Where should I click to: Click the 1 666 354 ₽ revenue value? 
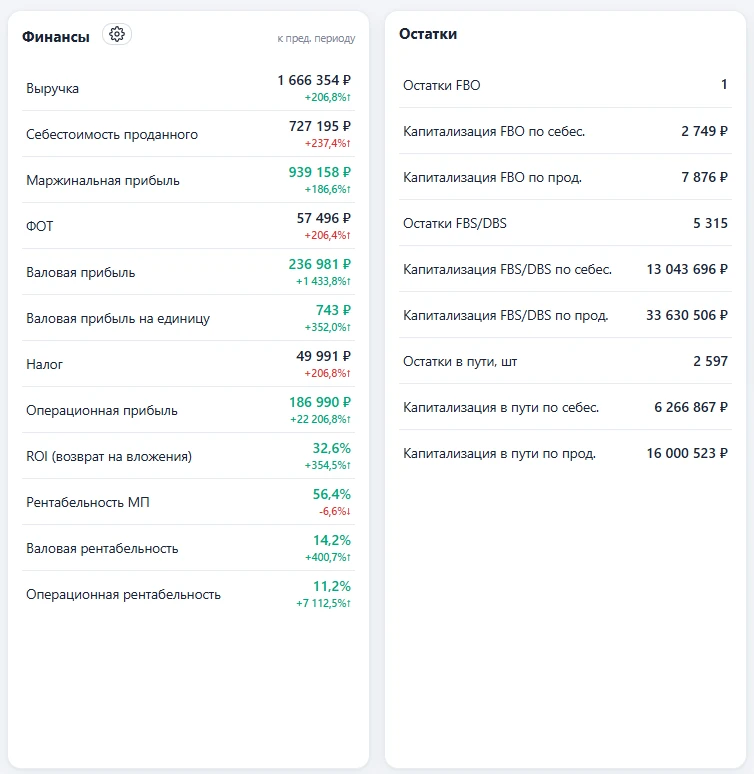pyautogui.click(x=314, y=80)
